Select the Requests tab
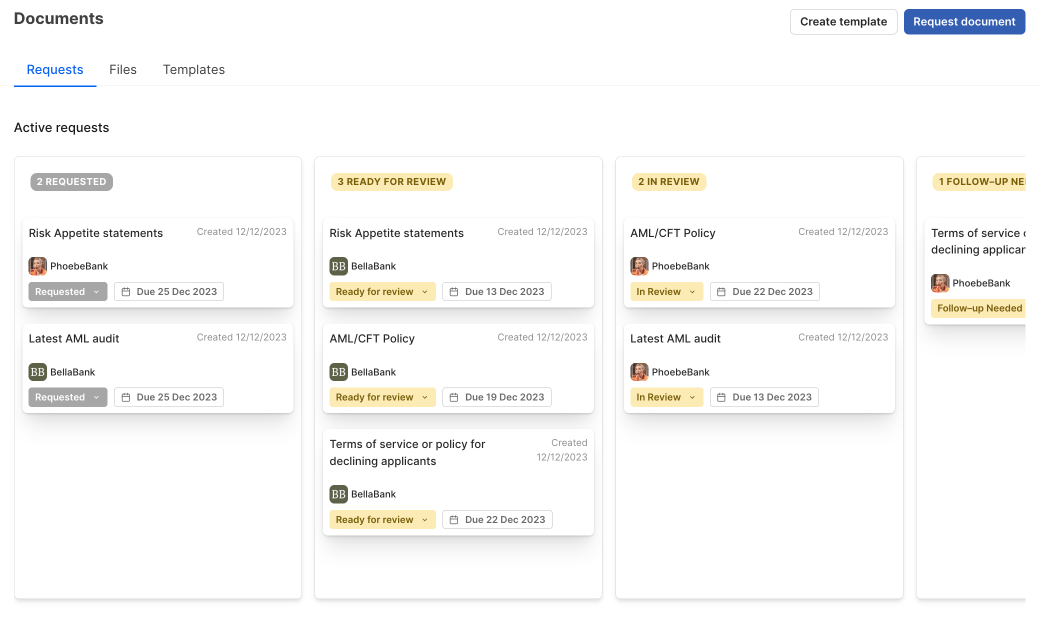 point(55,70)
